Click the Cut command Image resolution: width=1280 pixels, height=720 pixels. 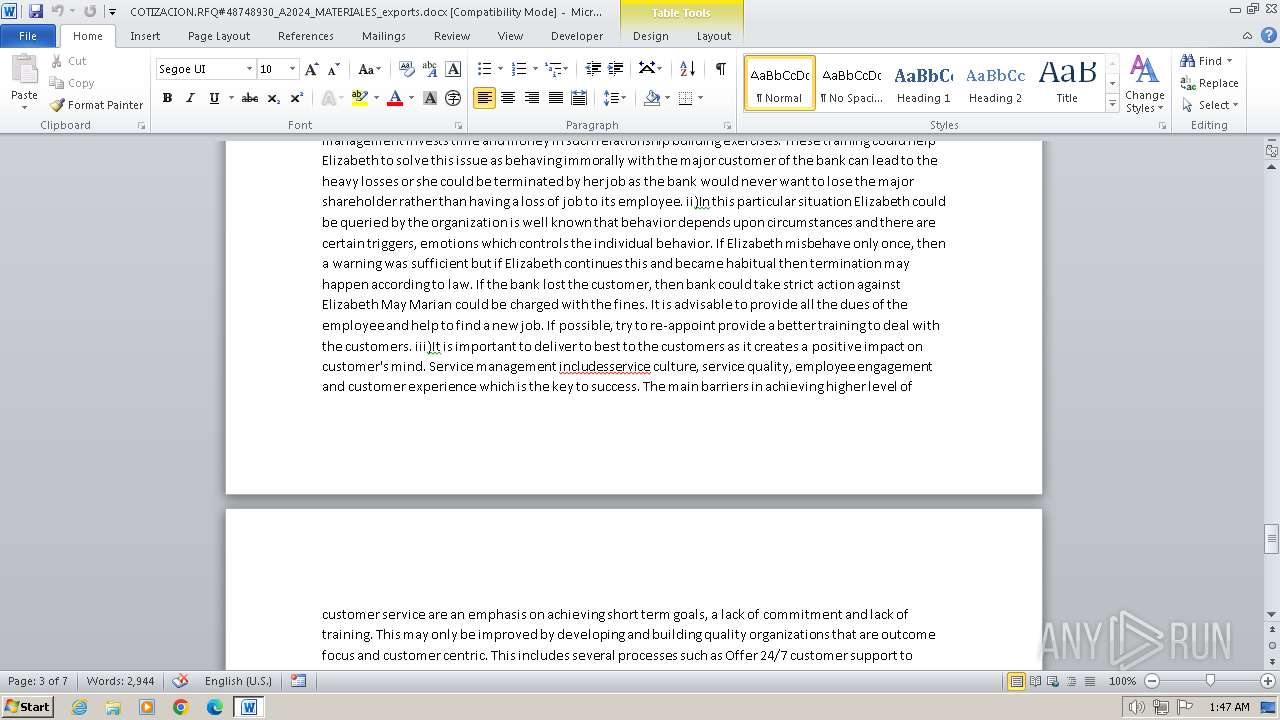pyautogui.click(x=69, y=61)
